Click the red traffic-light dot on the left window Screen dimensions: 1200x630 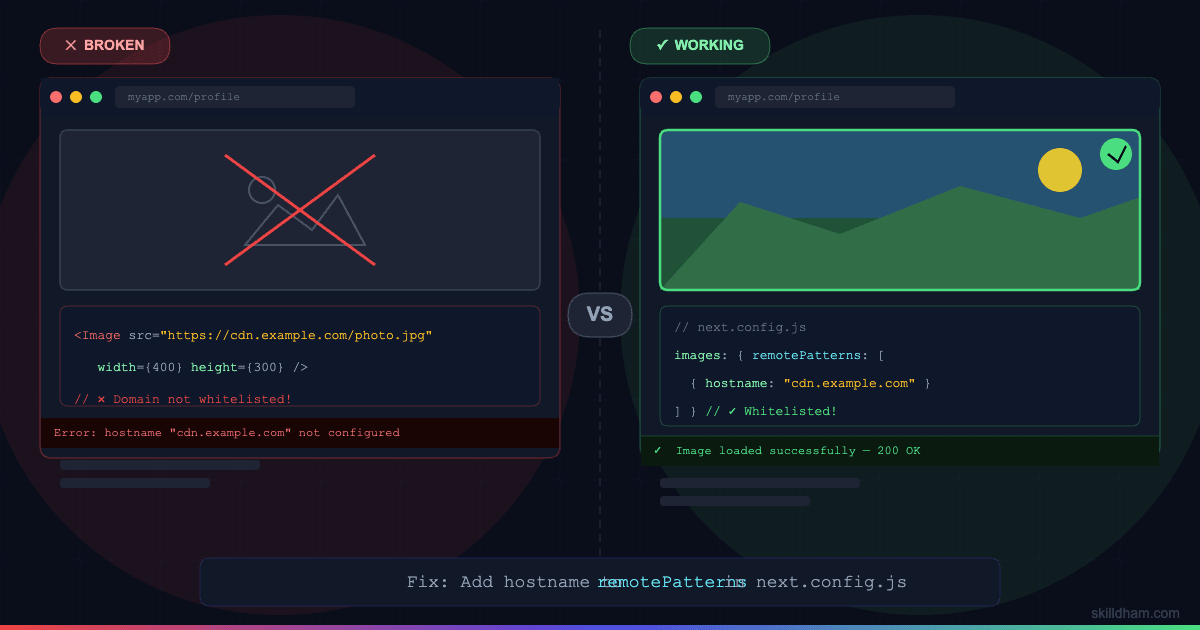click(55, 96)
